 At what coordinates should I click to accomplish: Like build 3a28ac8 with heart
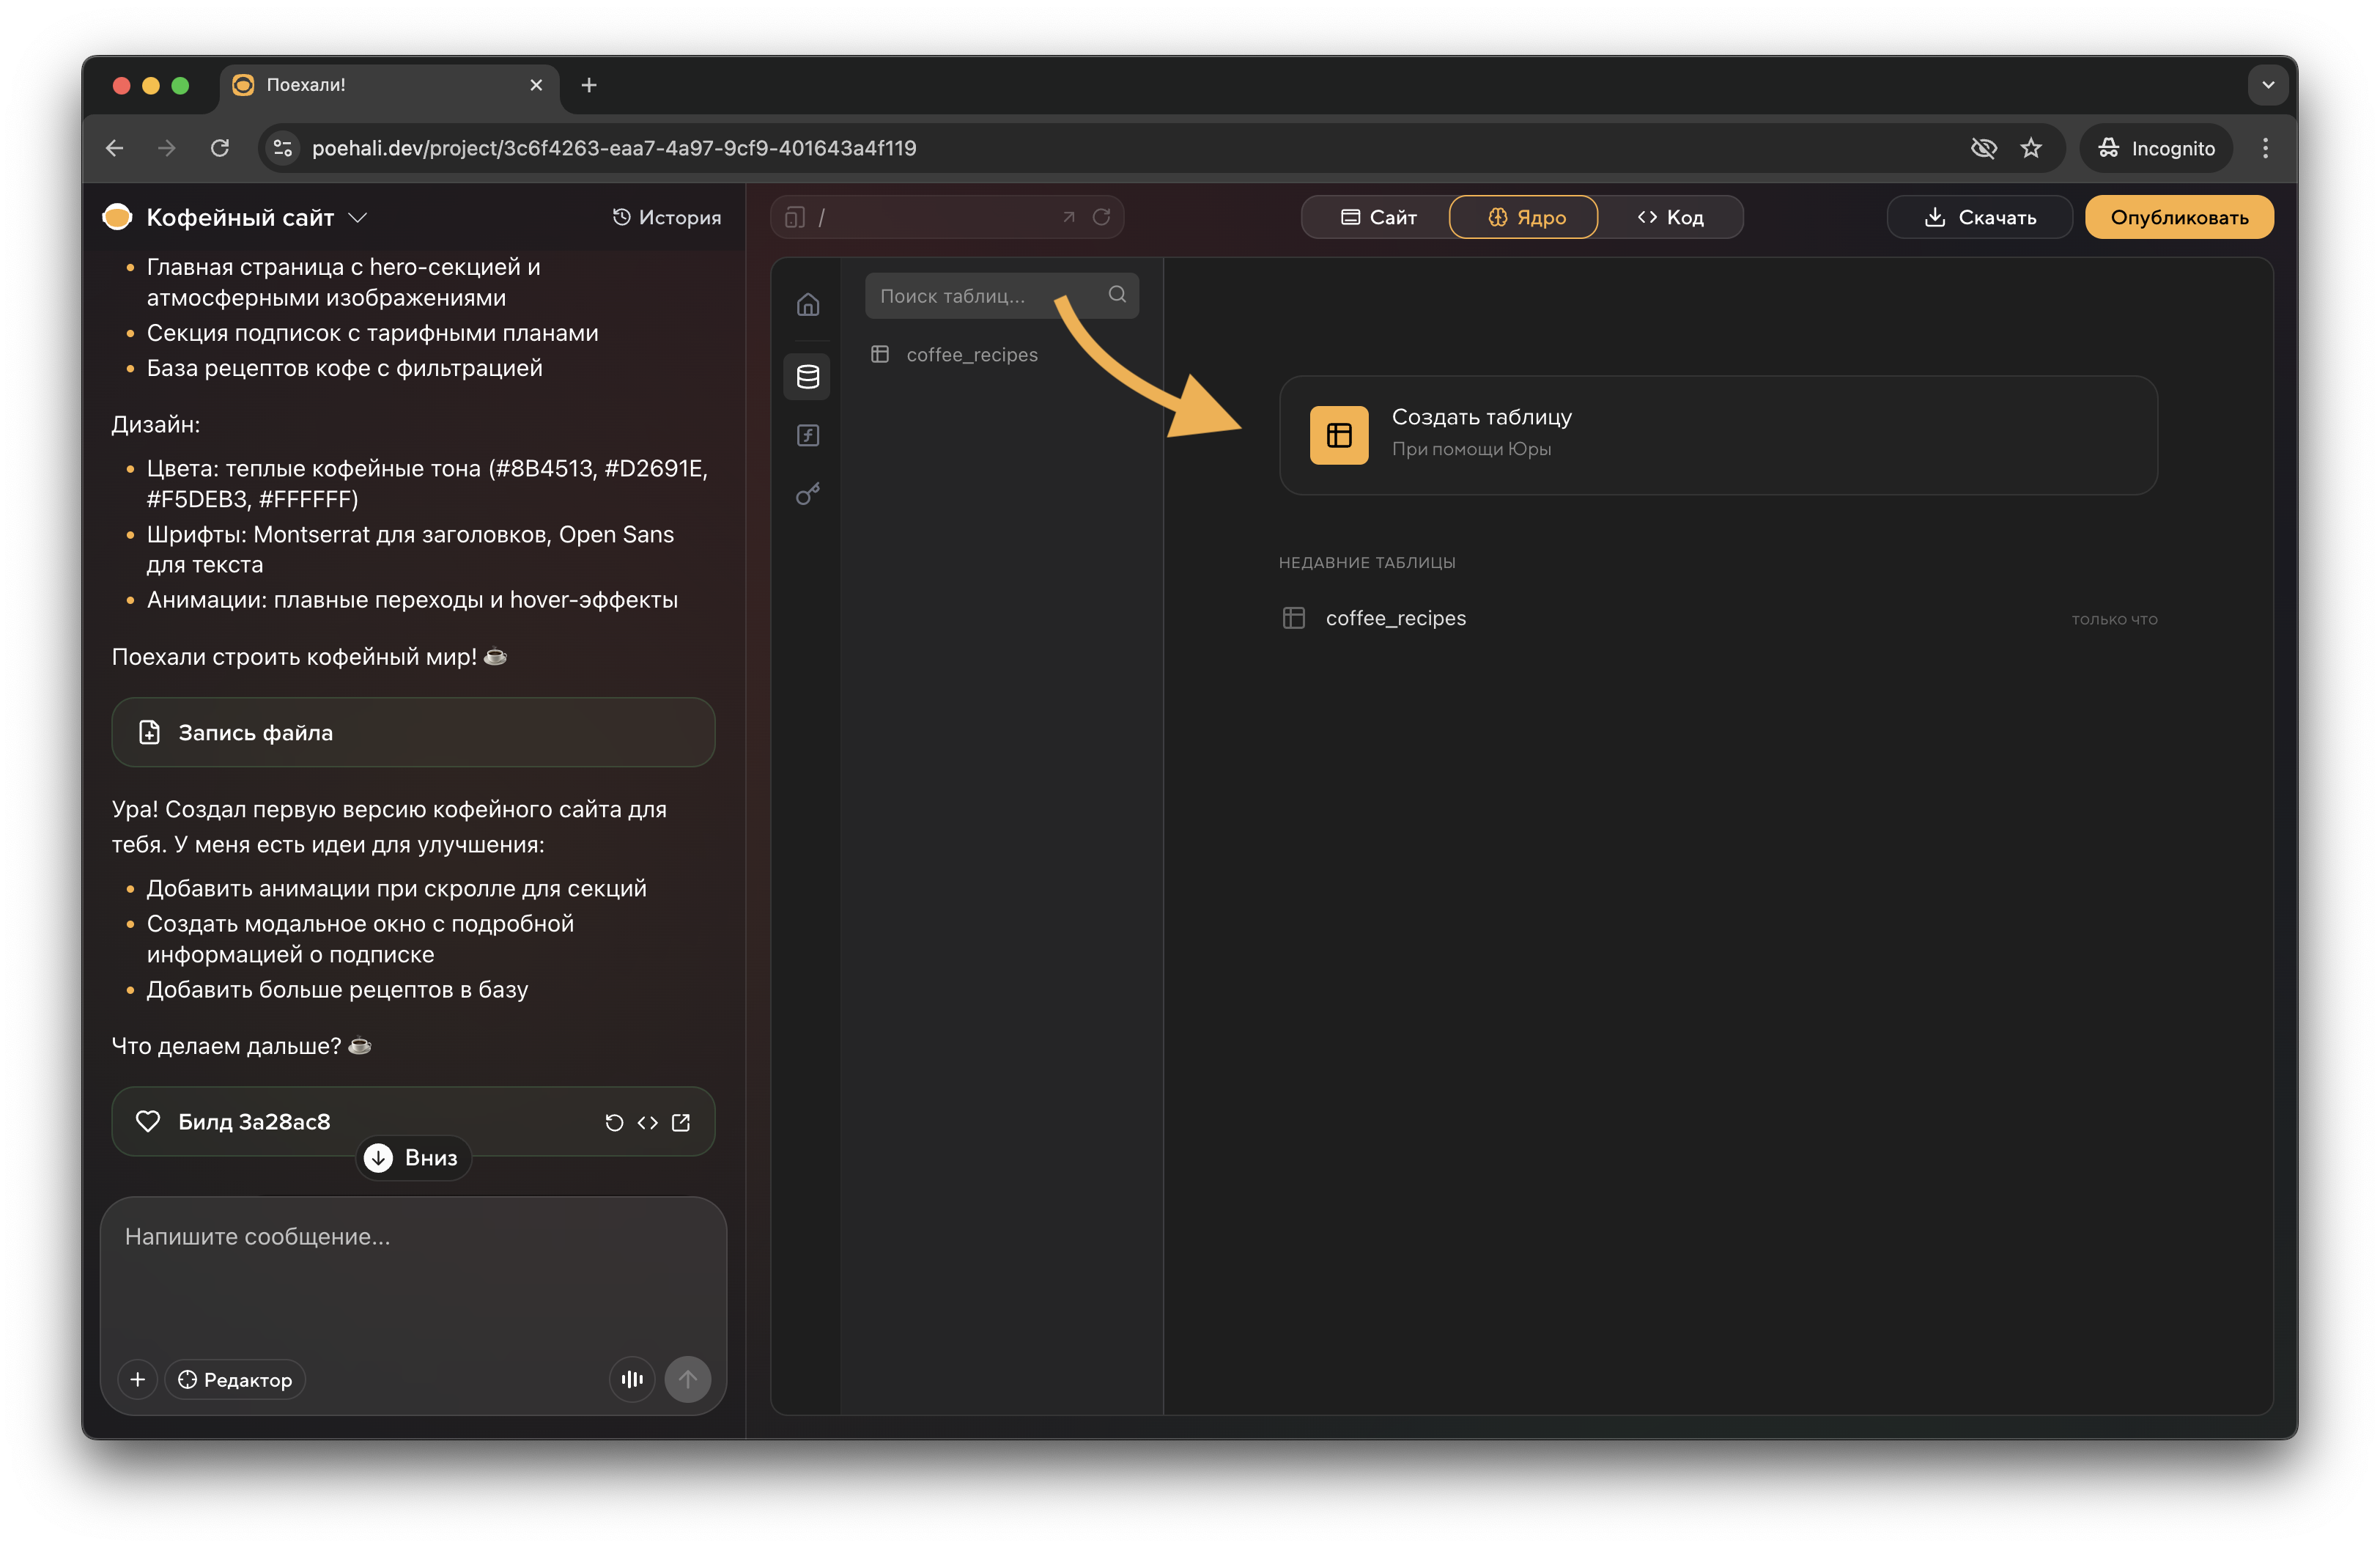(148, 1122)
